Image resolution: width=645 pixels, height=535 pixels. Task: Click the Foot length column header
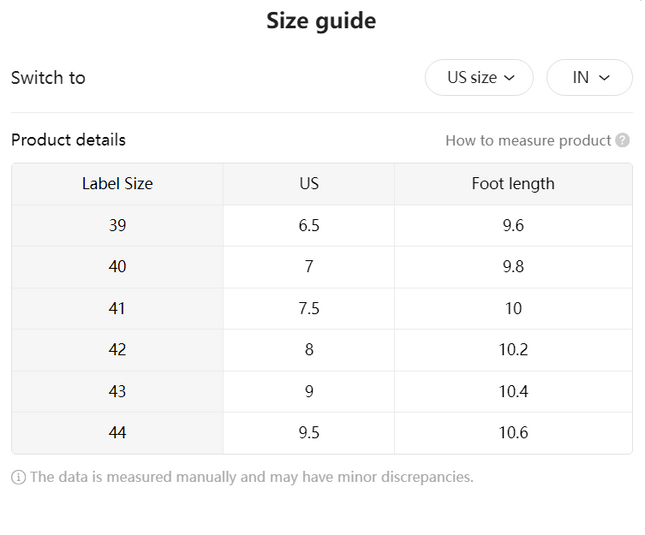[x=513, y=184]
